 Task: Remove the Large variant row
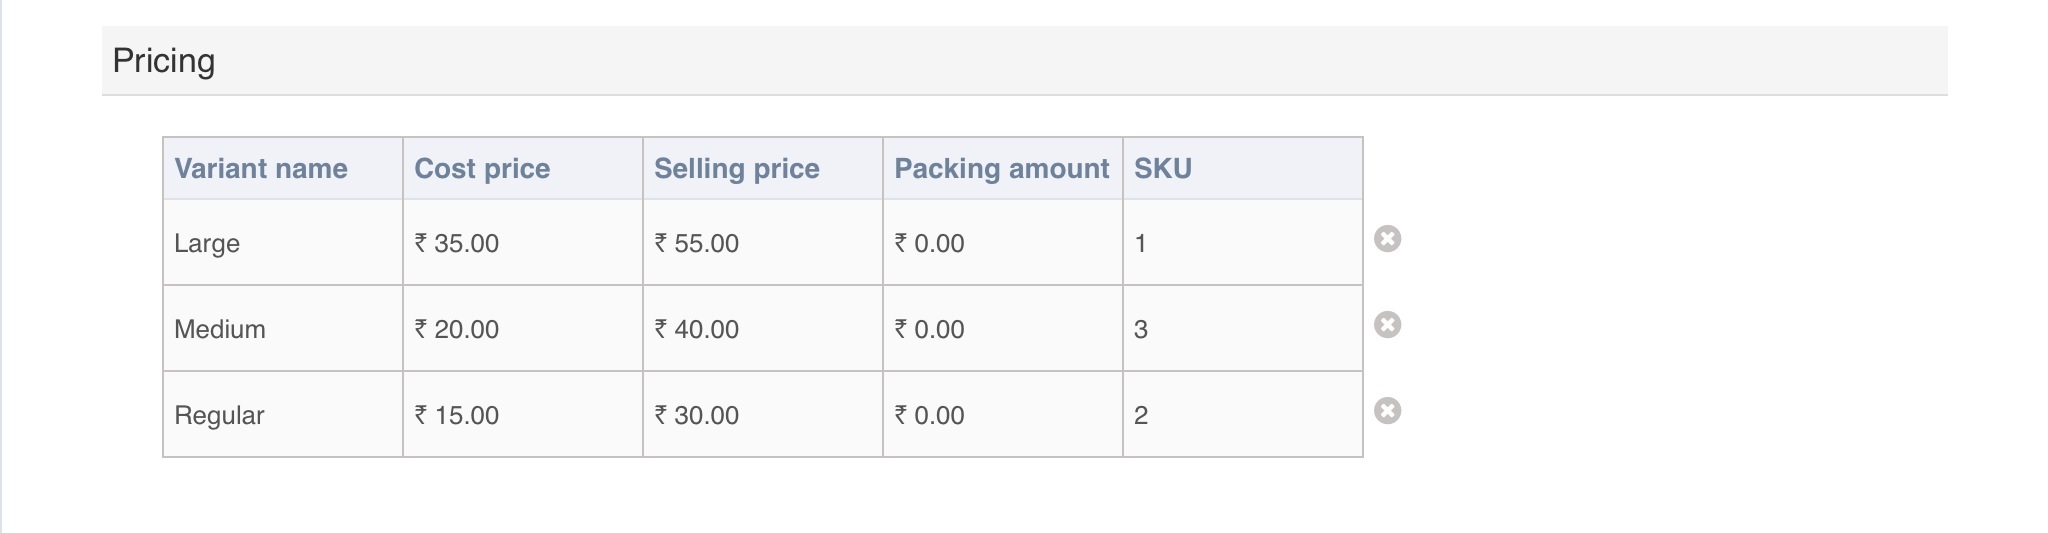(1387, 239)
